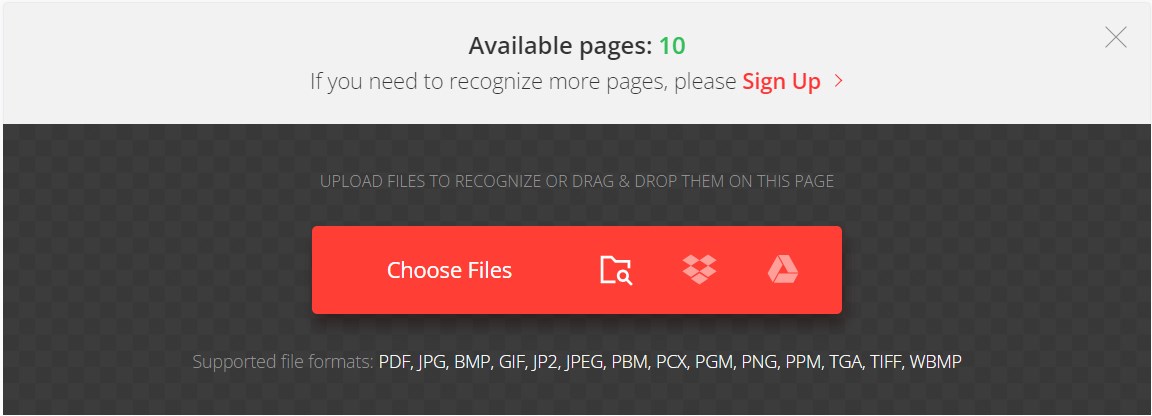The width and height of the screenshot is (1152, 416).
Task: Select the green available pages number 10
Action: pyautogui.click(x=672, y=46)
